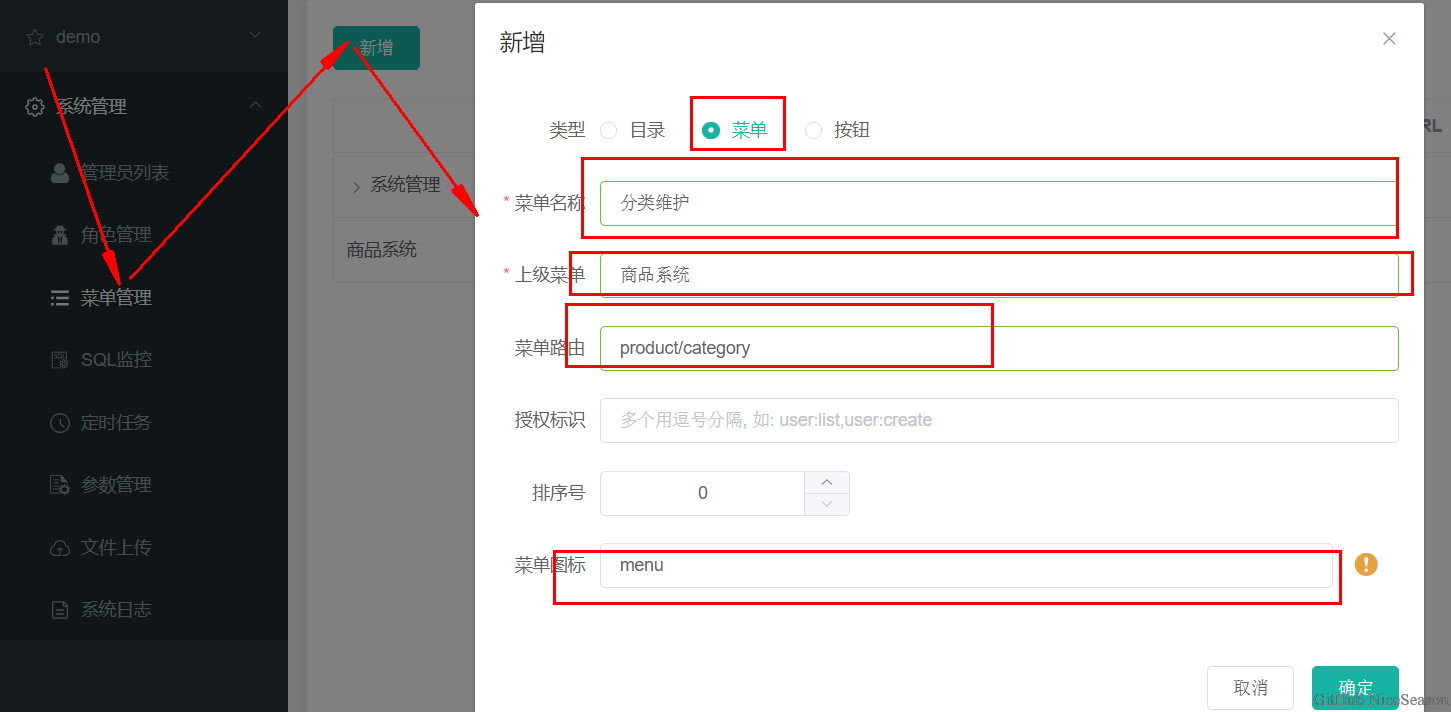
Task: Select the 按钮 radio button
Action: 813,130
